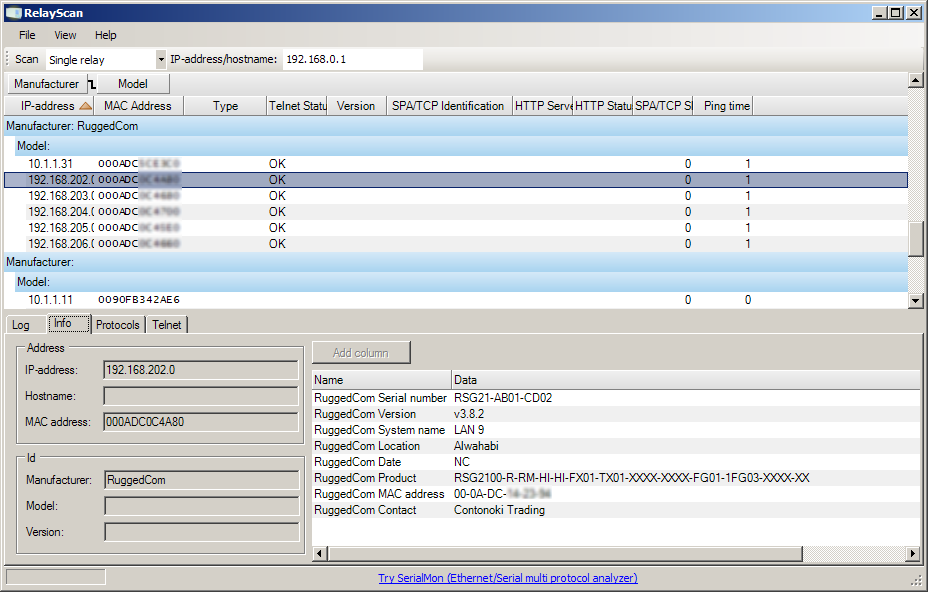Click device list scroll down arrow
The width and height of the screenshot is (928, 592).
[x=916, y=301]
